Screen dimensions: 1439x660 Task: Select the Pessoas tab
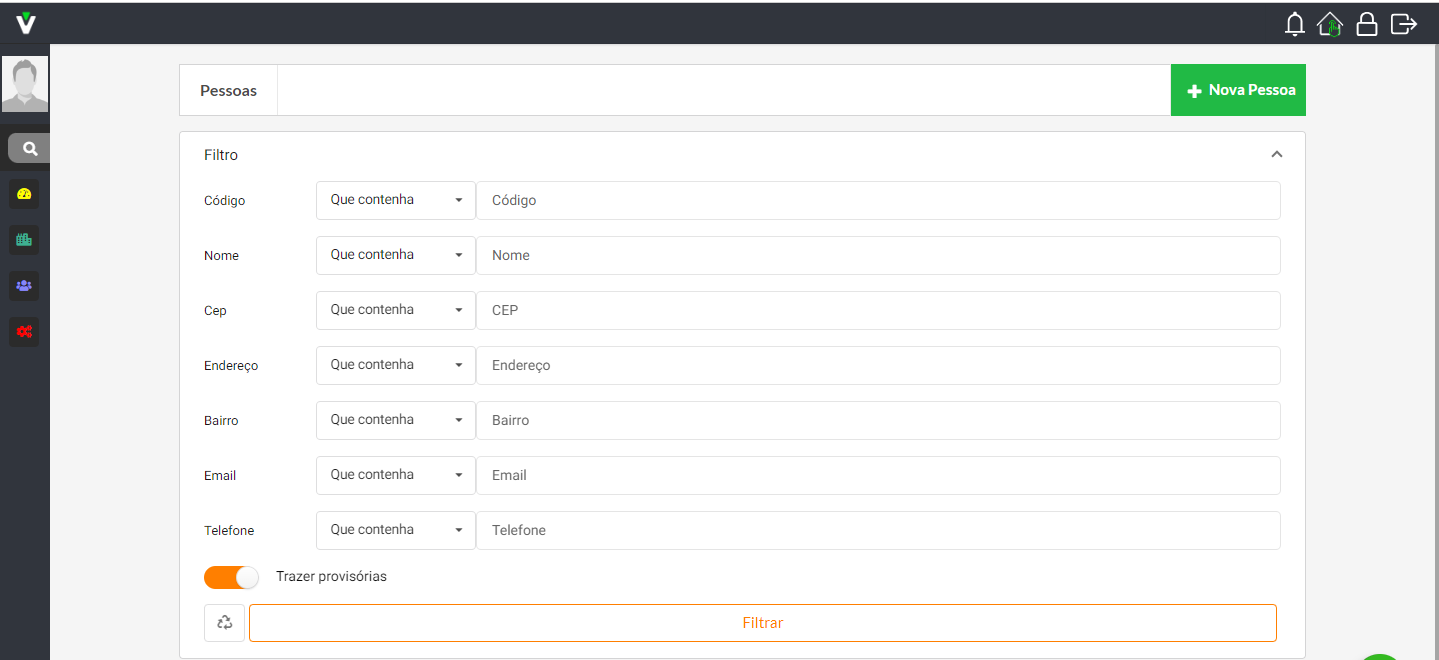(229, 90)
